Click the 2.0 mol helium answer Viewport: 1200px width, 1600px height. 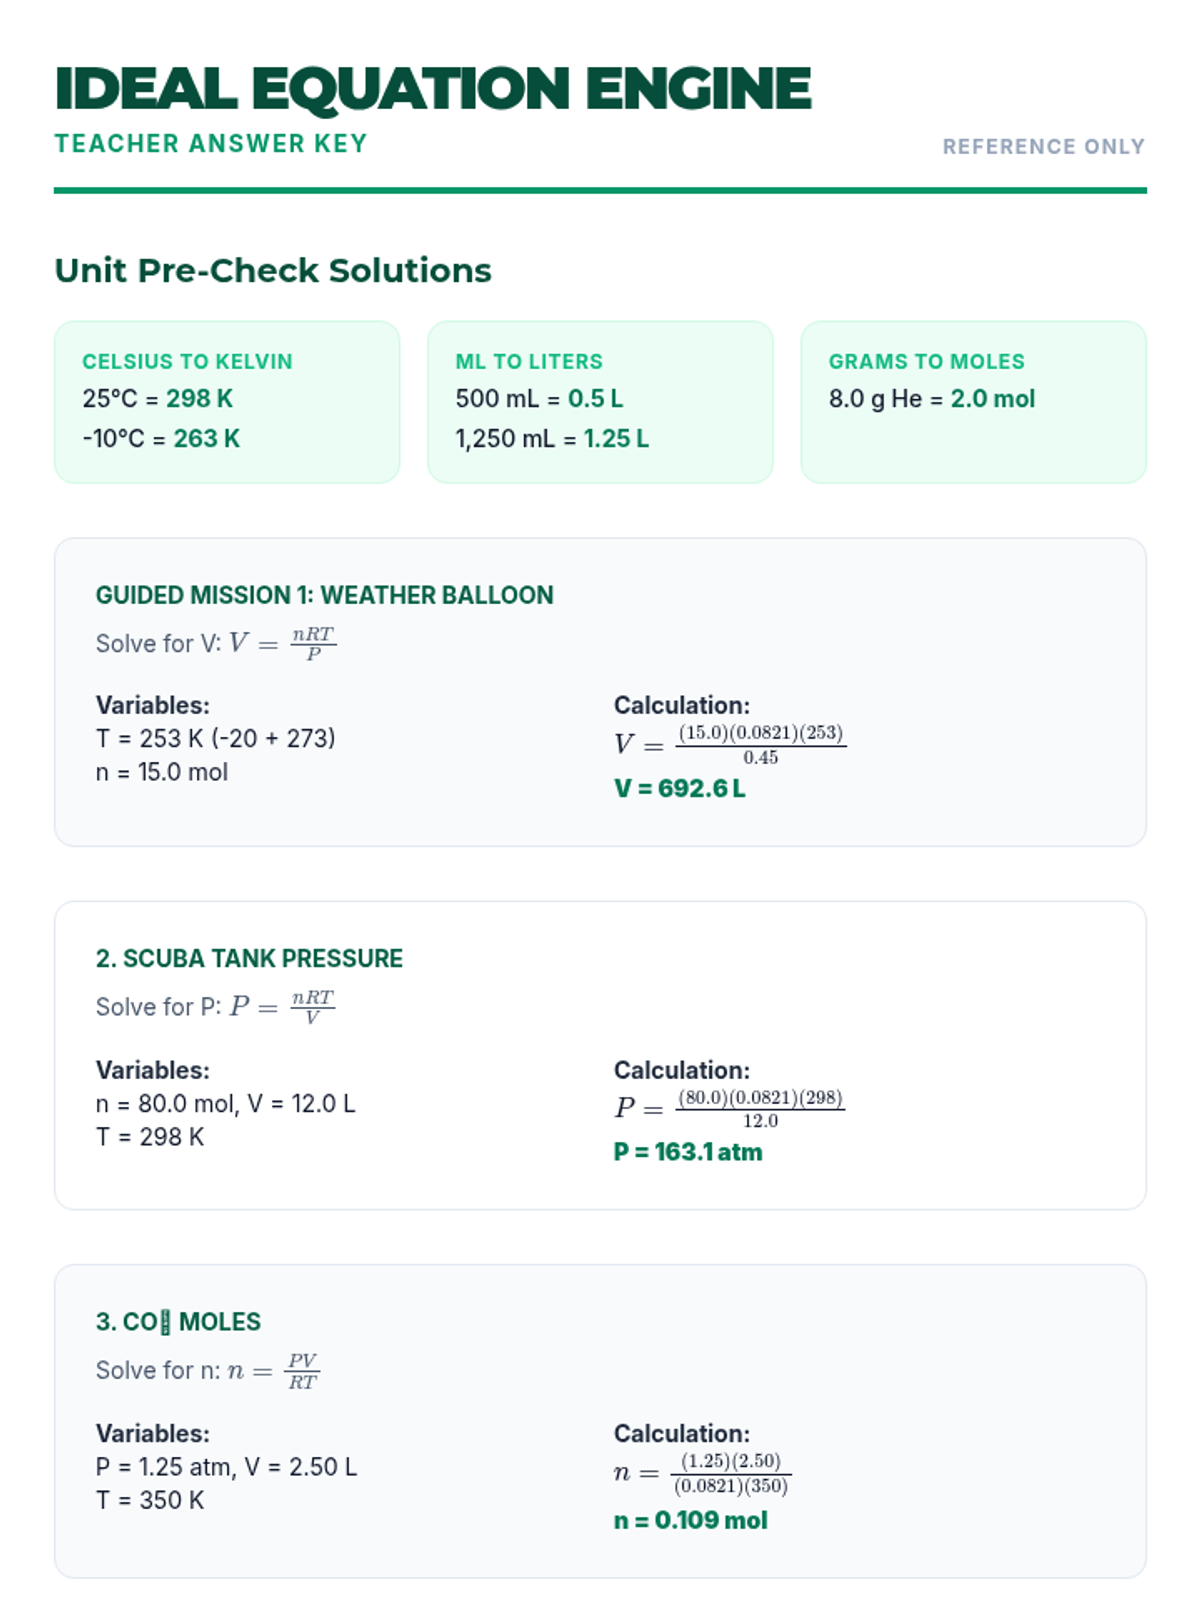(x=992, y=399)
